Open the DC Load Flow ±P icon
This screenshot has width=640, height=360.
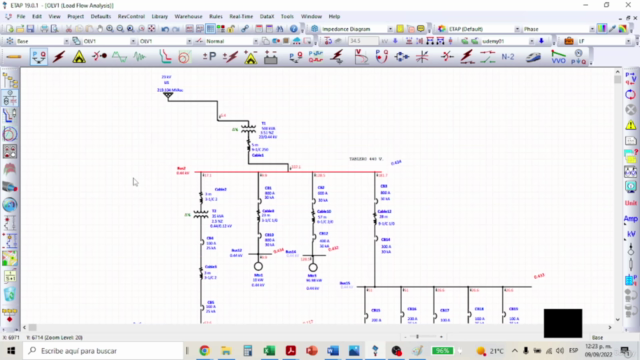tap(209, 57)
